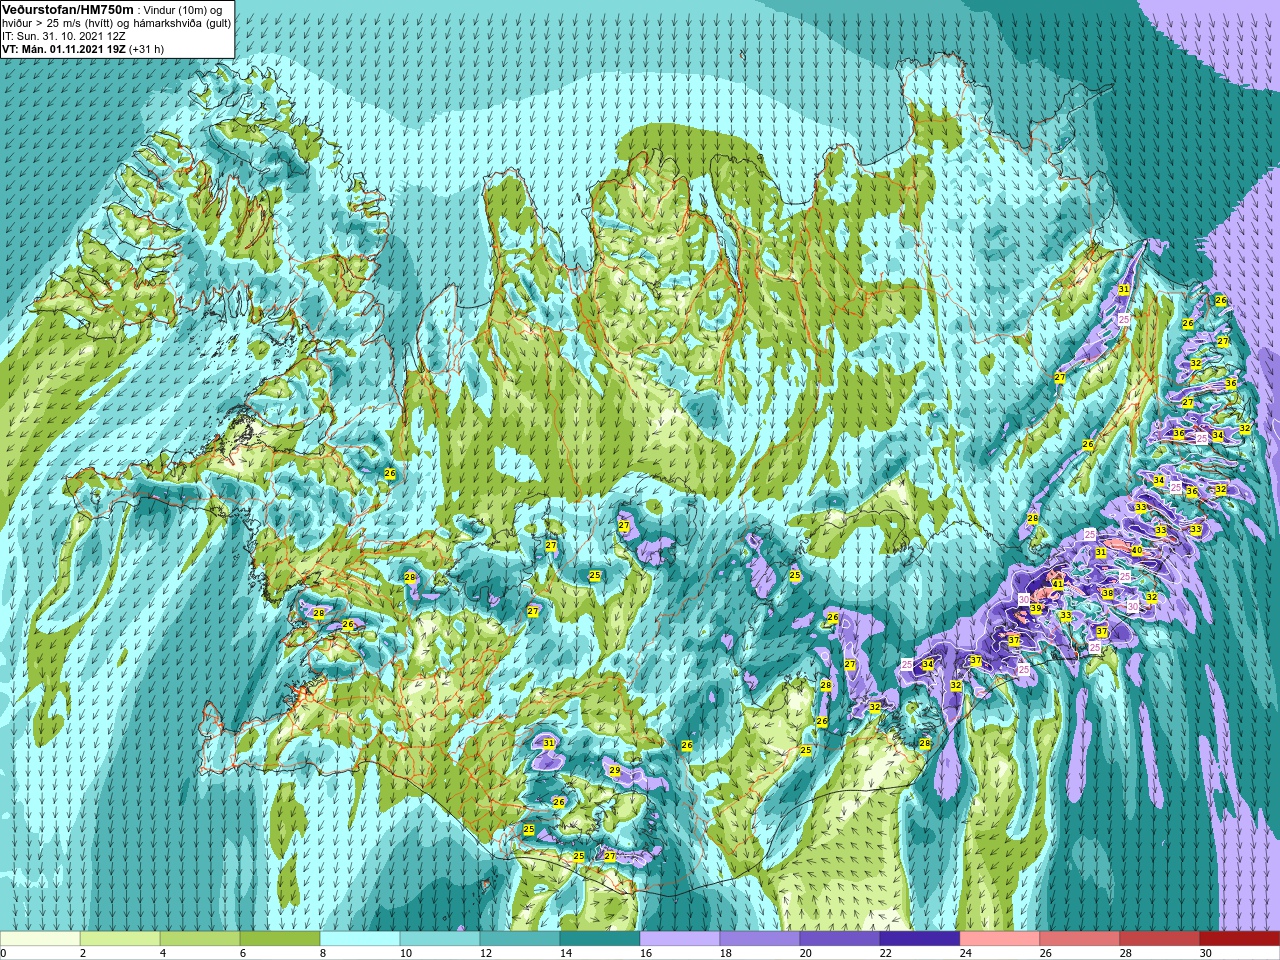Screen dimensions: 1280x960
Task: Click the header text "Vindur (10m) og"
Action: point(182,9)
